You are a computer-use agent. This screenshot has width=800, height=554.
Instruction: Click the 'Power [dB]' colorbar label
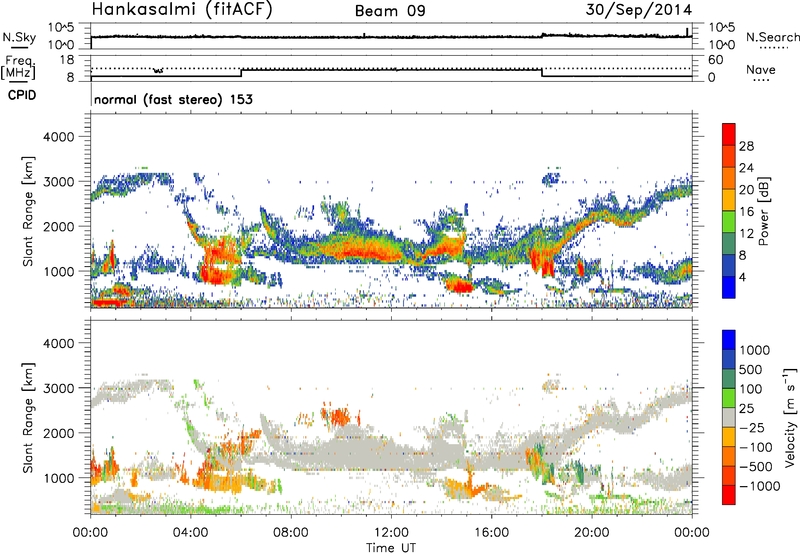pos(763,211)
